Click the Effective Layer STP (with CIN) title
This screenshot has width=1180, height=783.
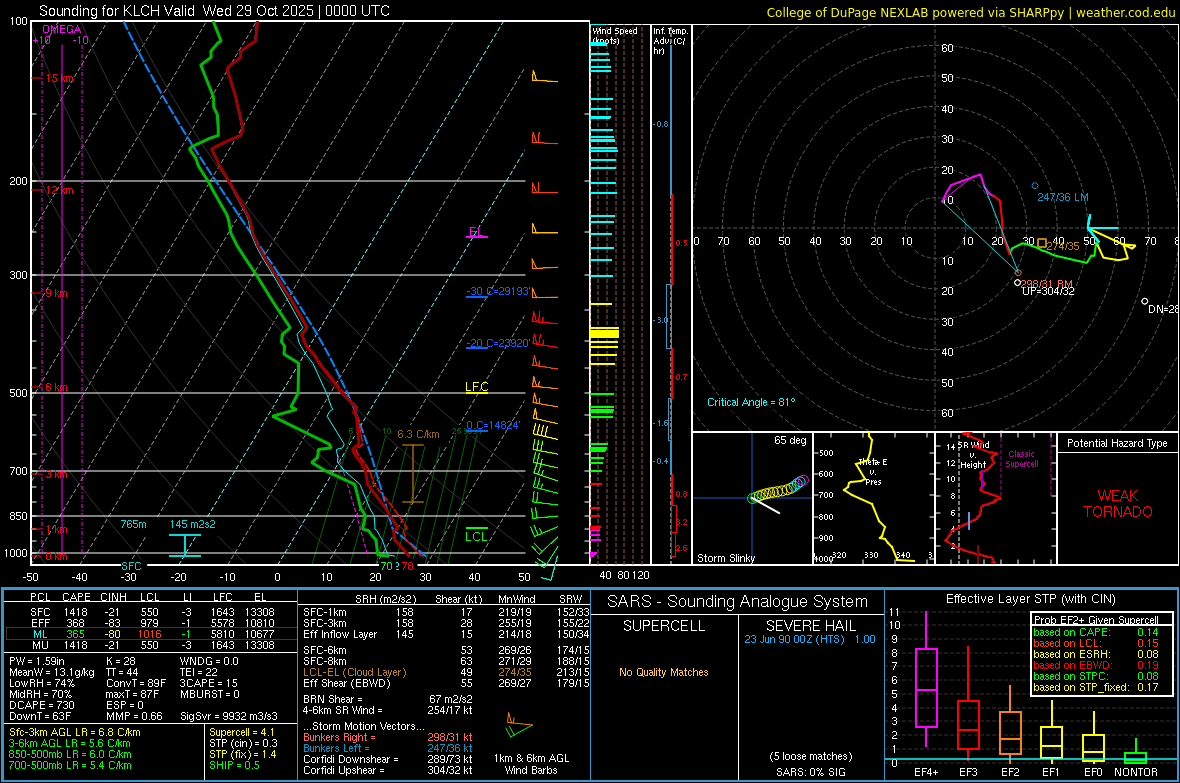point(1030,599)
